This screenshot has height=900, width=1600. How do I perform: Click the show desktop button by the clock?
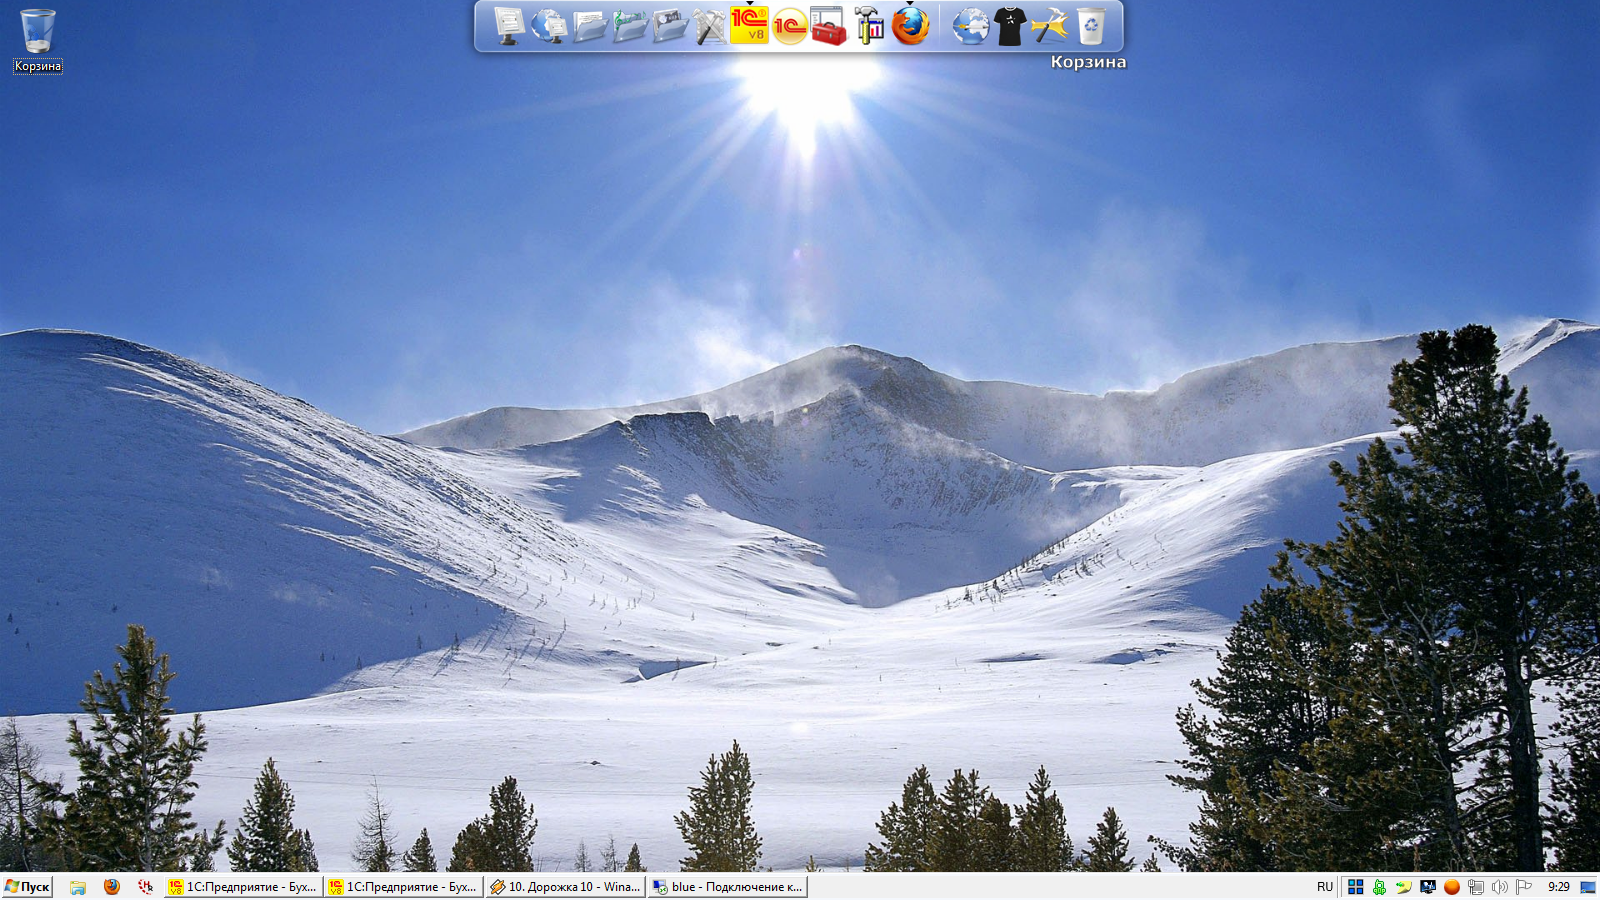1588,887
